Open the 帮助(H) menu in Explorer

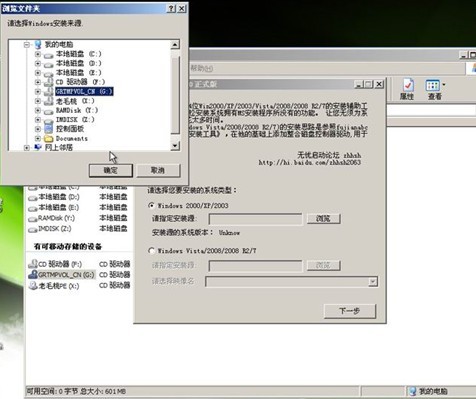(201, 68)
